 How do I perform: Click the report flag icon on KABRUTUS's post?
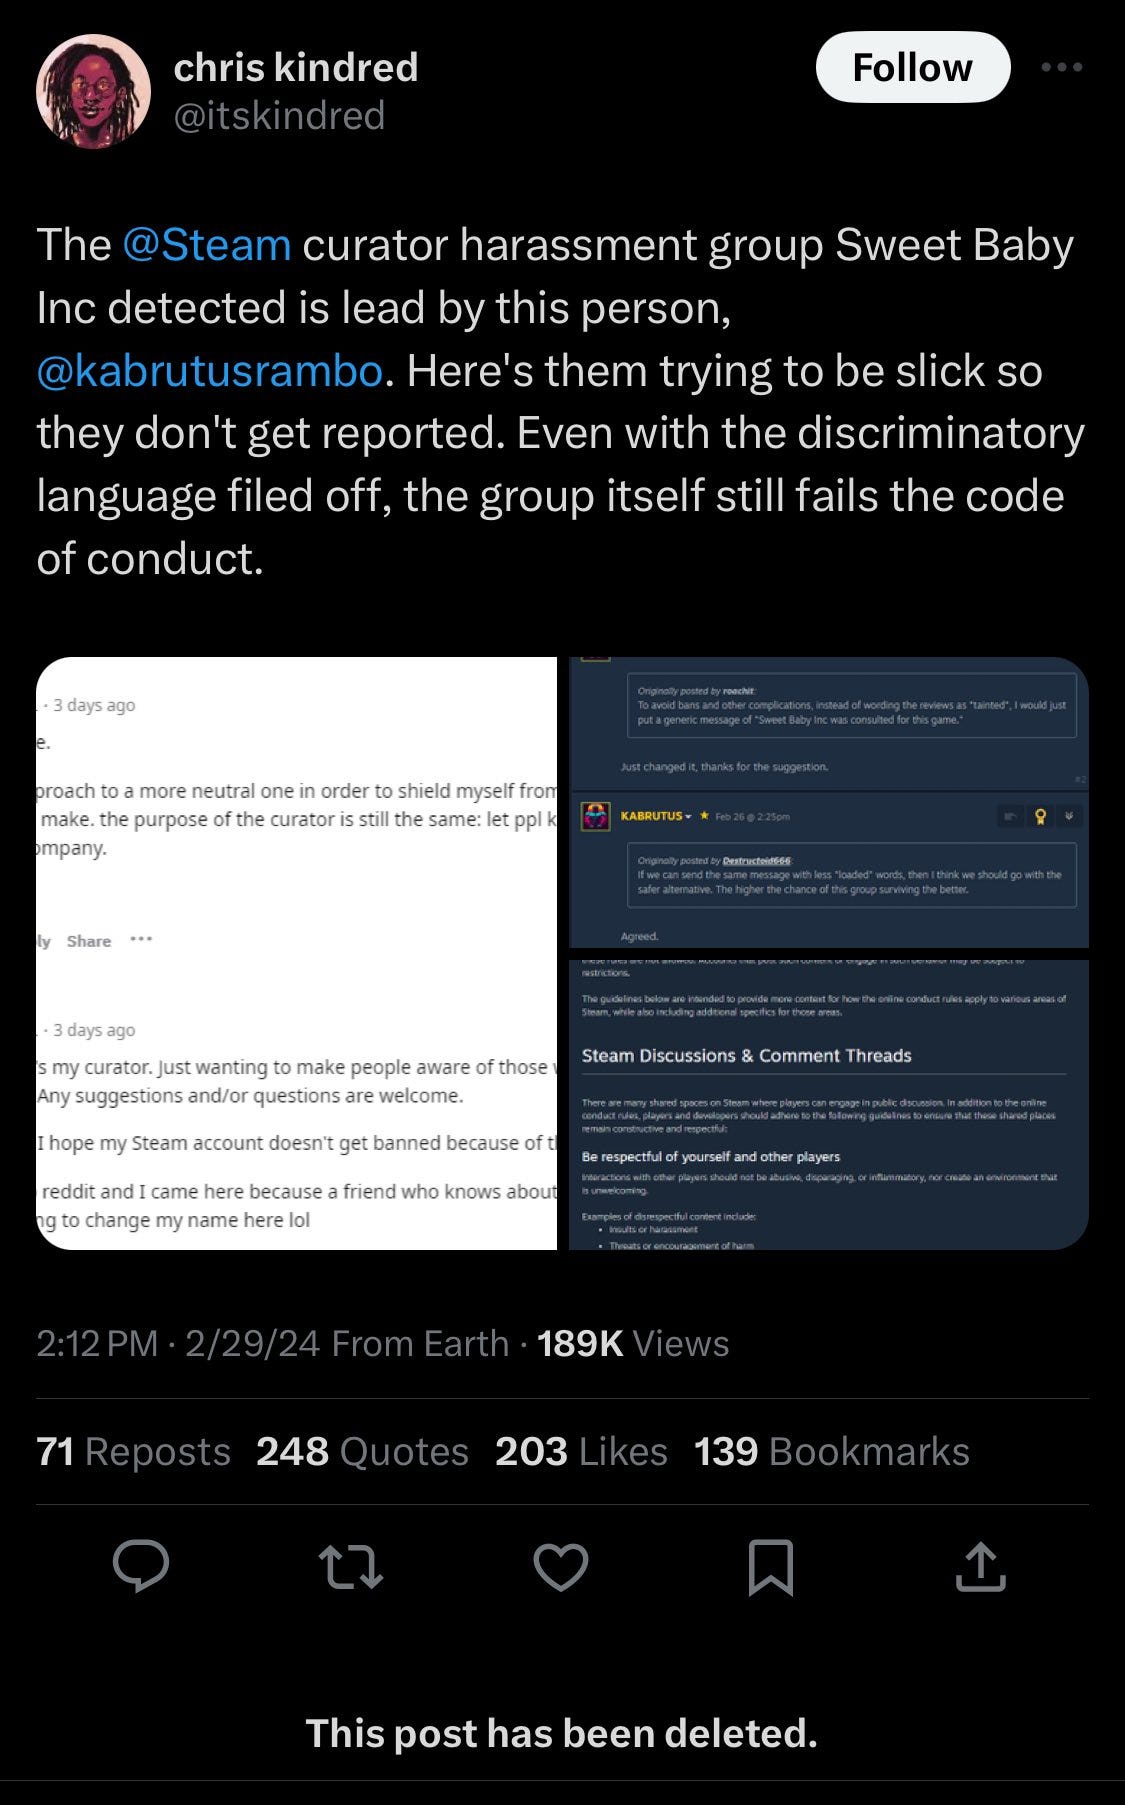coord(1011,817)
